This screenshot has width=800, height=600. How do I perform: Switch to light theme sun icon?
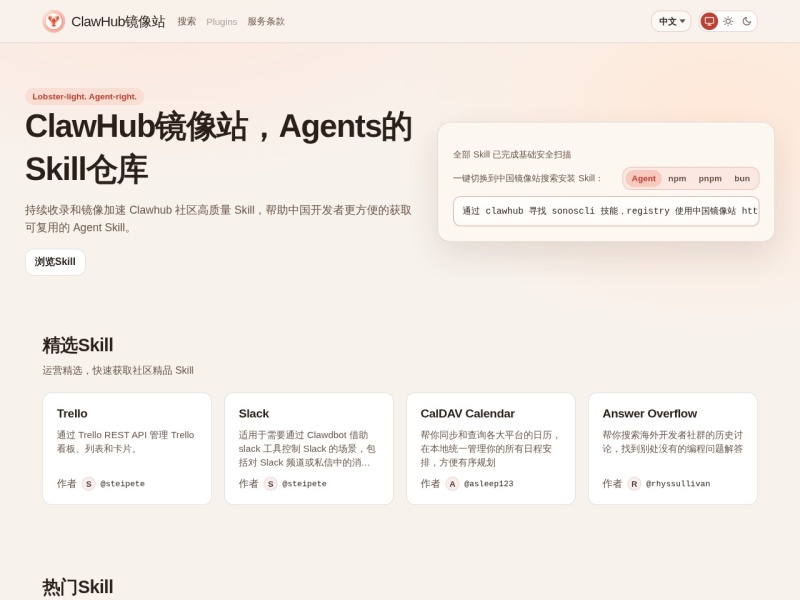click(728, 21)
